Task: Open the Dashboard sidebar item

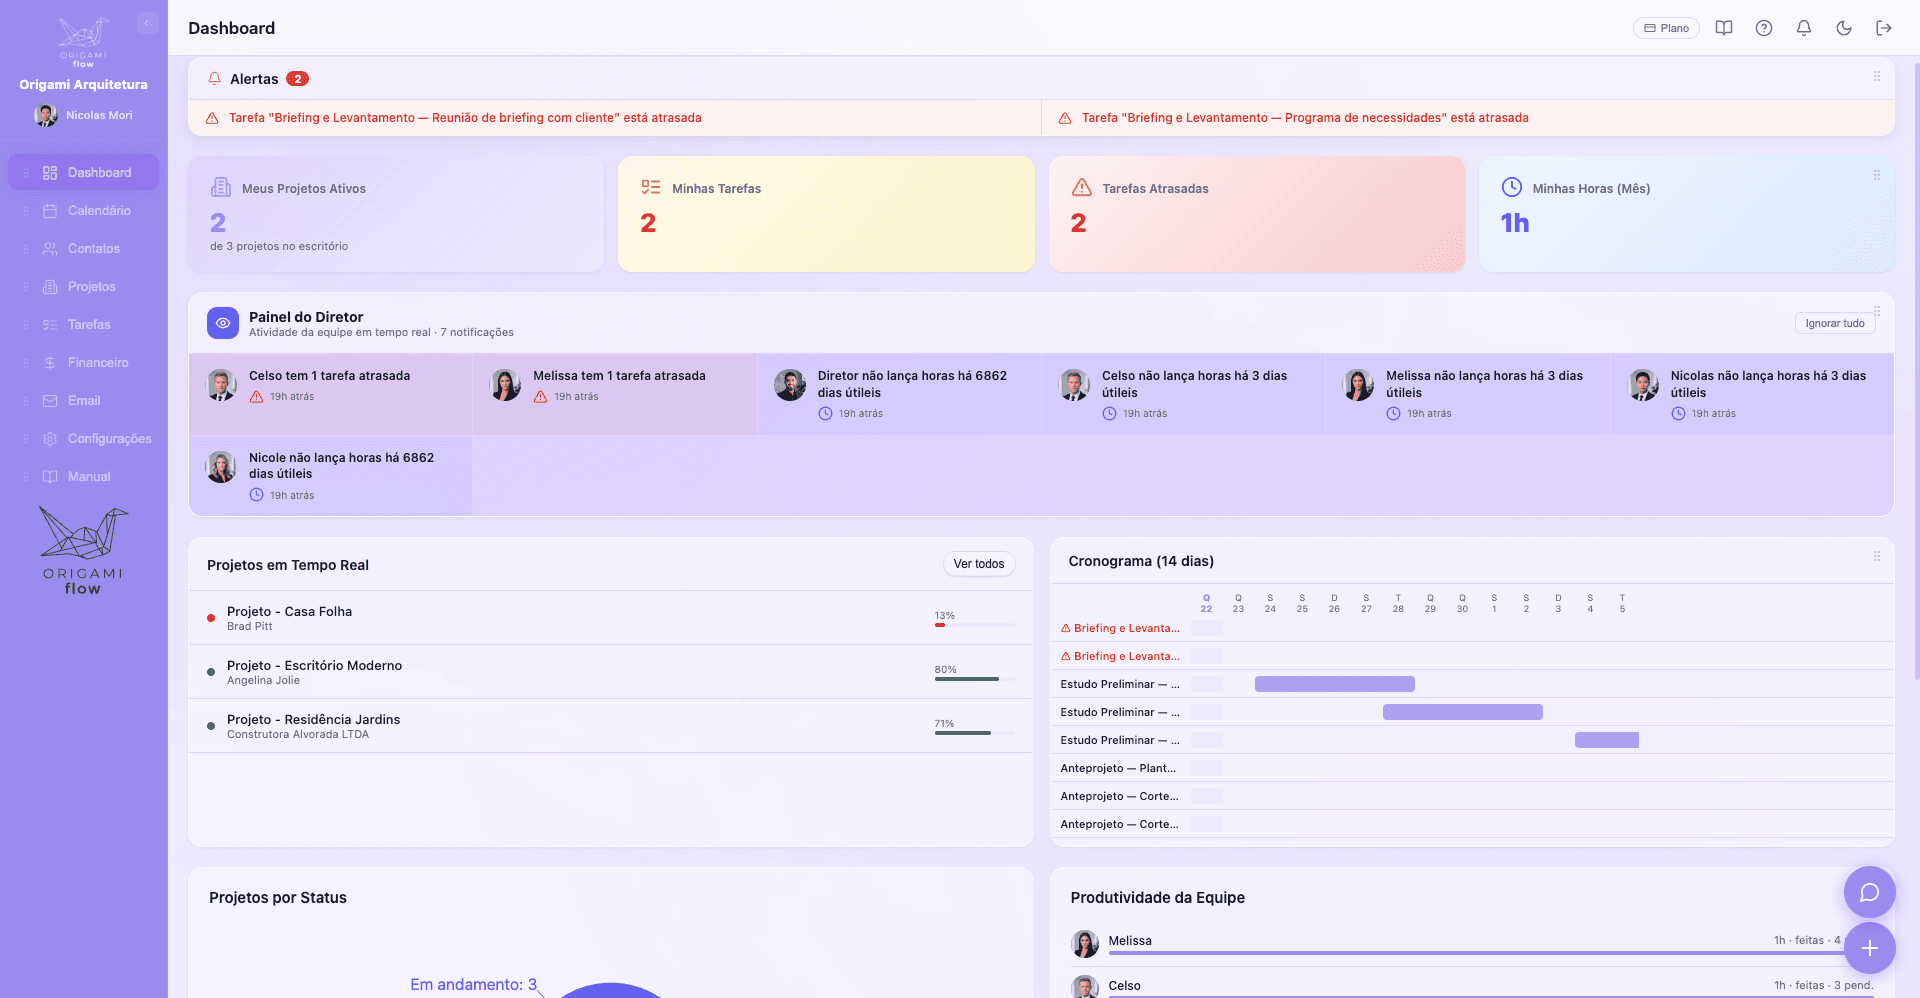Action: coord(84,173)
